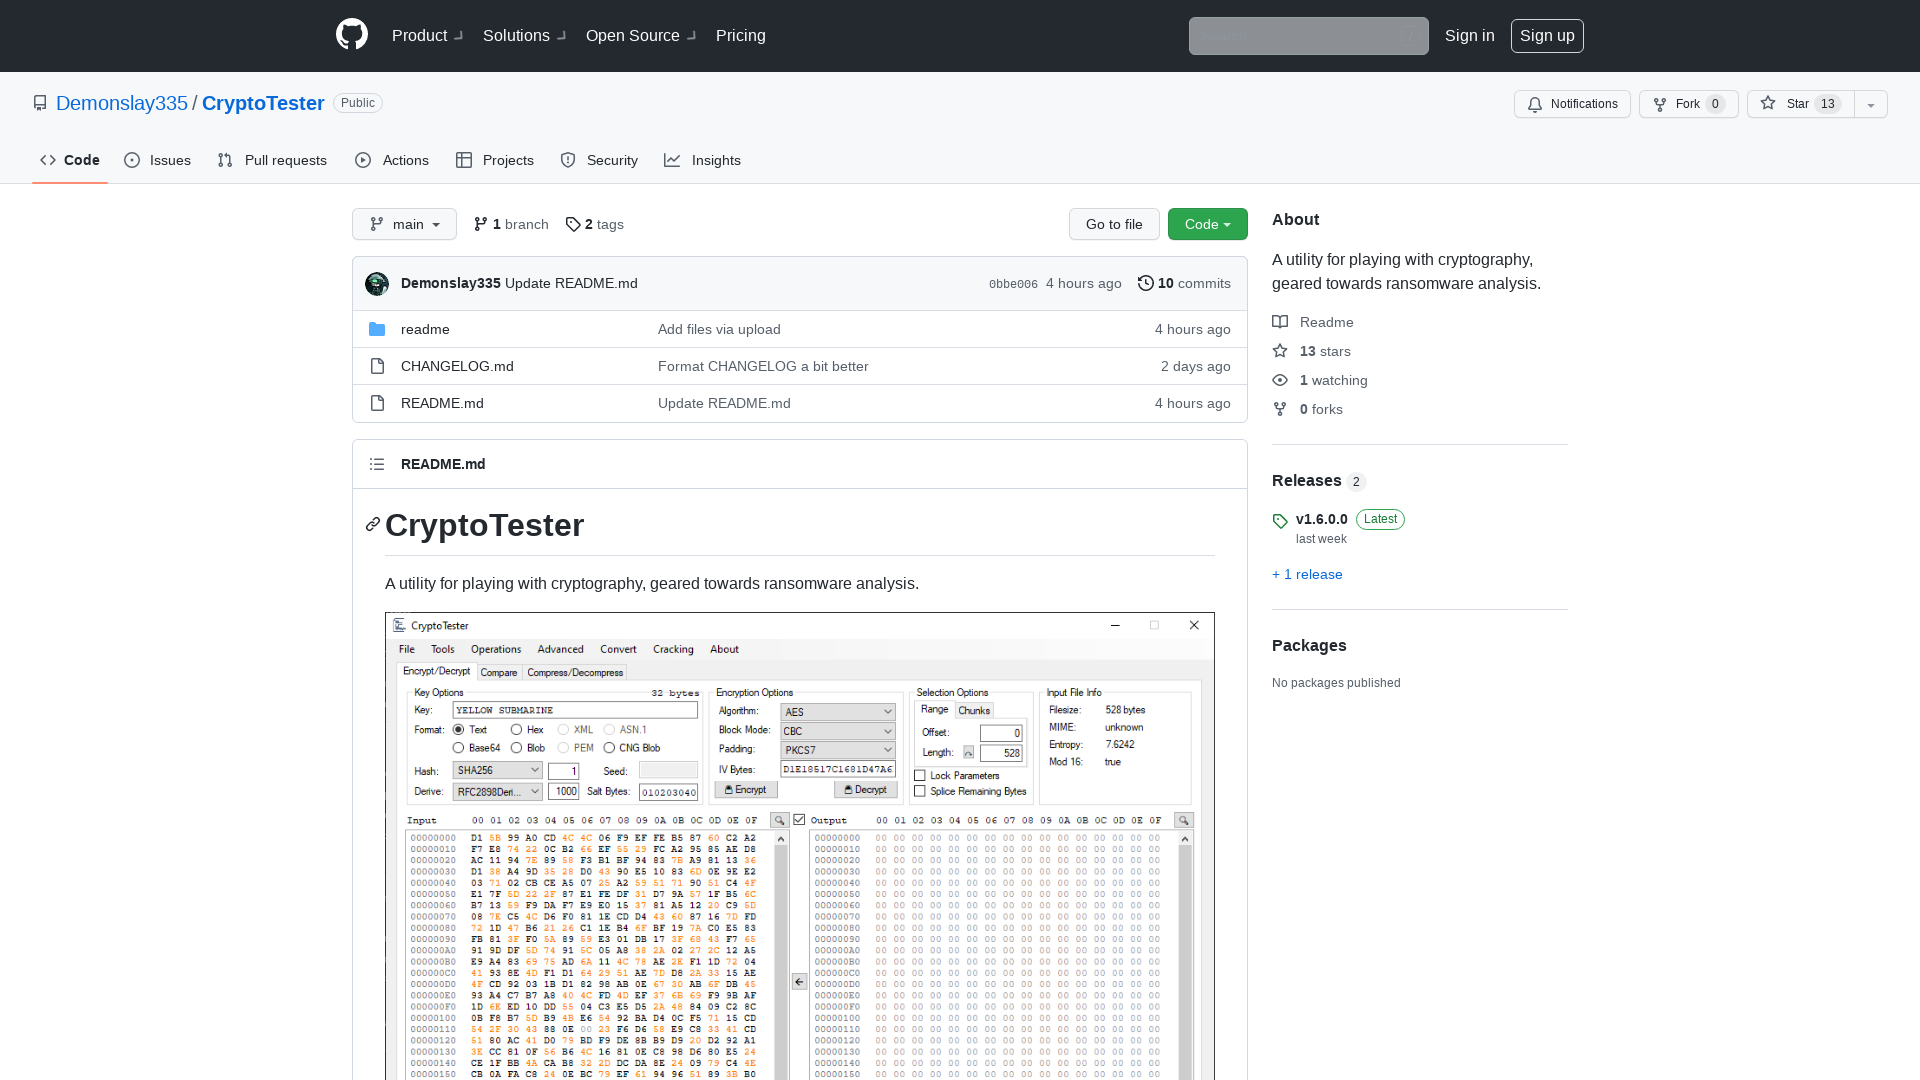
Task: Click the README.md anchor link icon
Action: pos(373,524)
